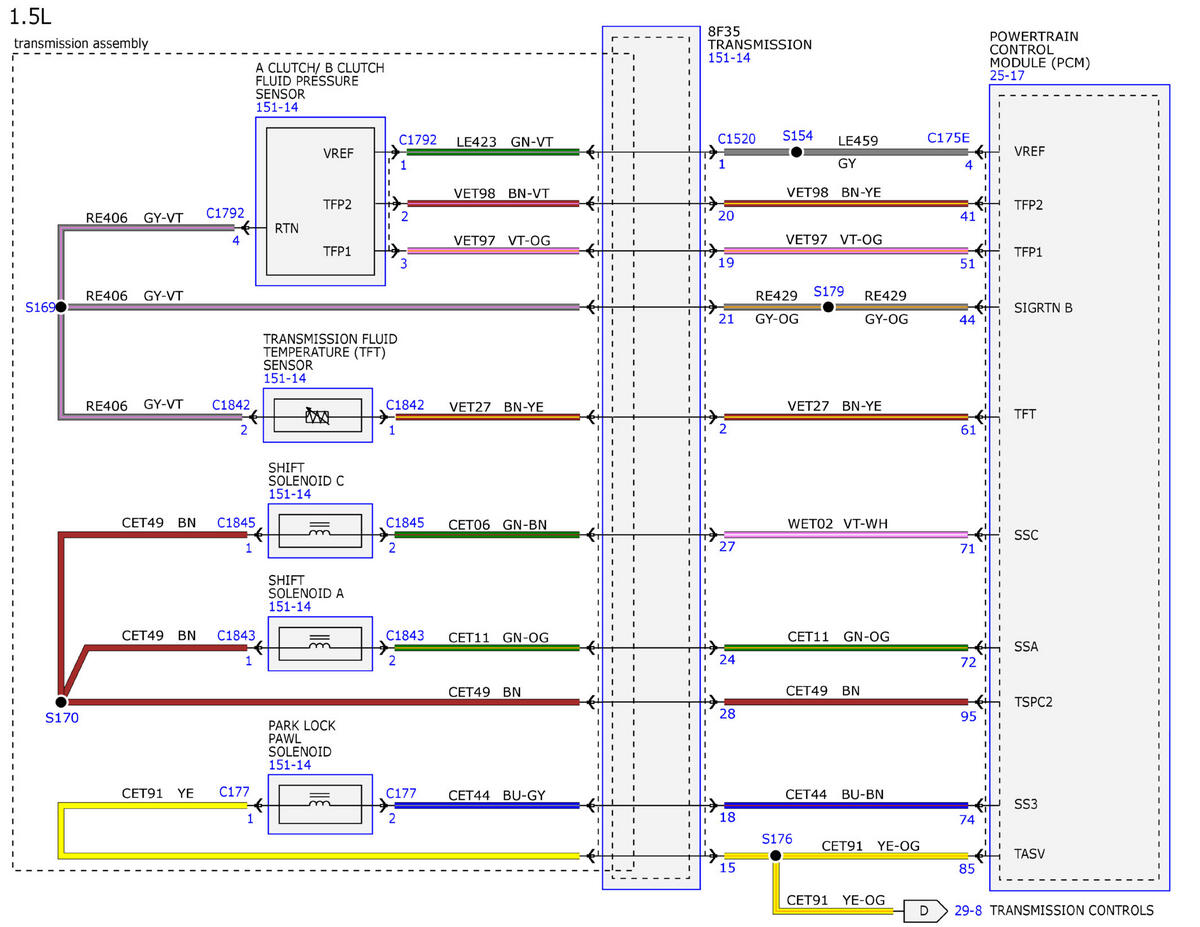Image resolution: width=1200 pixels, height=927 pixels.
Task: Click the SS3 pin label on PCM
Action: tap(1025, 803)
